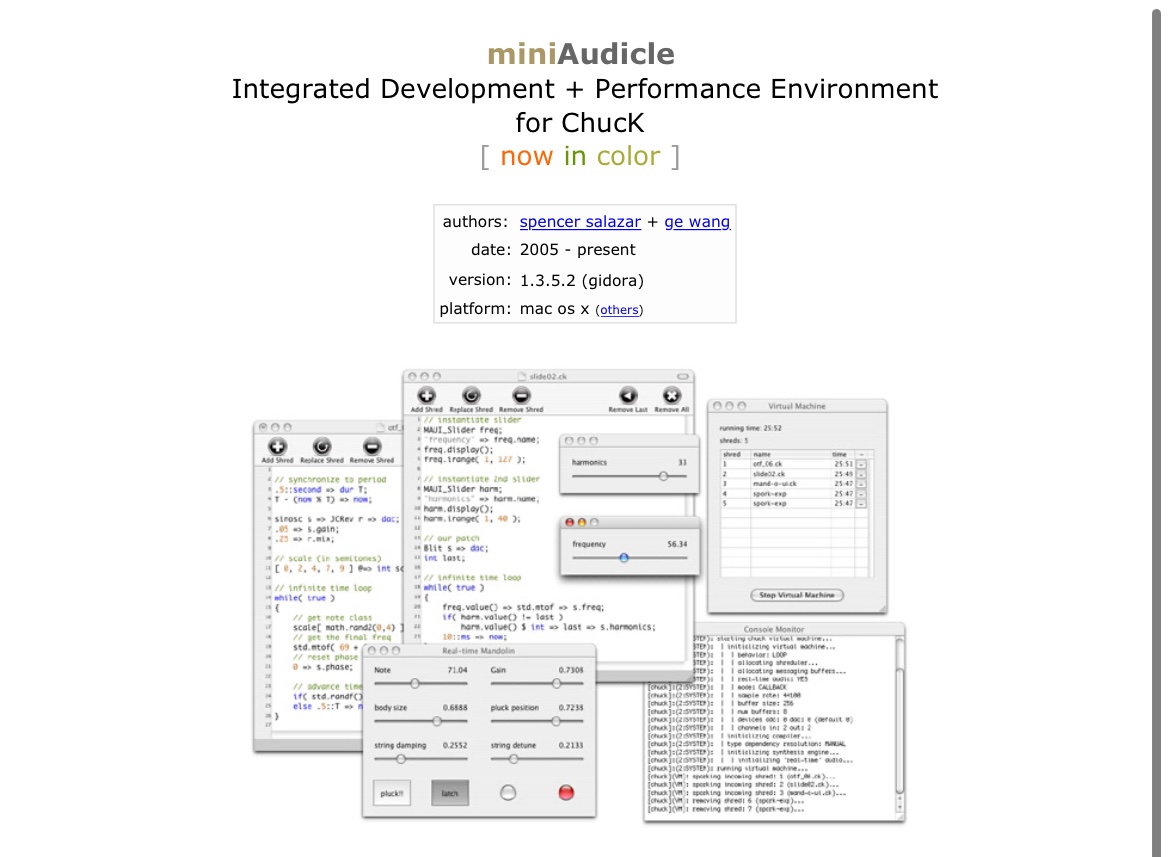Remove shred slide02.ck with its minus button

[x=861, y=474]
